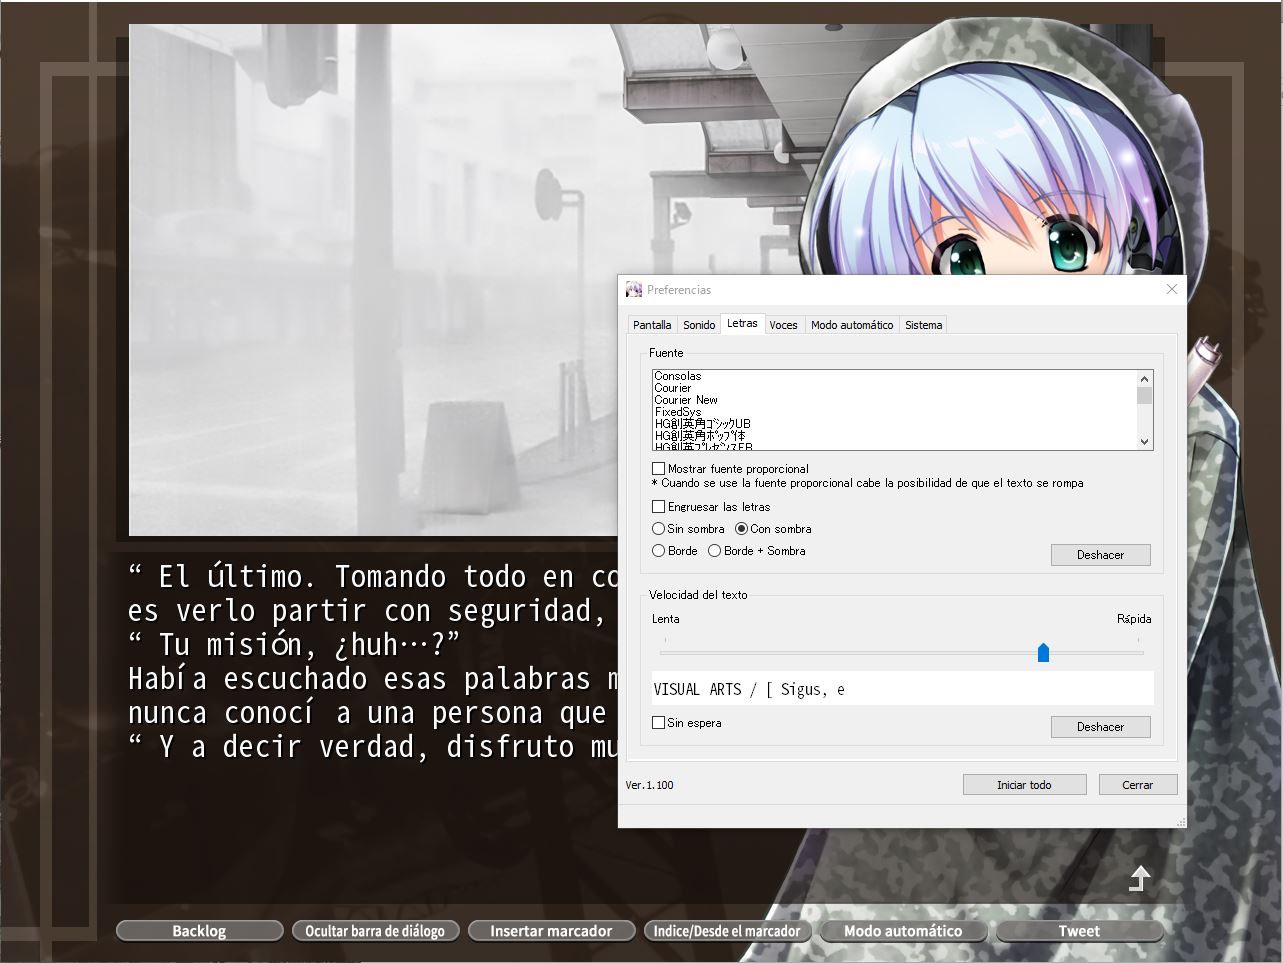This screenshot has width=1283, height=963.
Task: Click the Preferencias window title icon
Action: coord(634,290)
